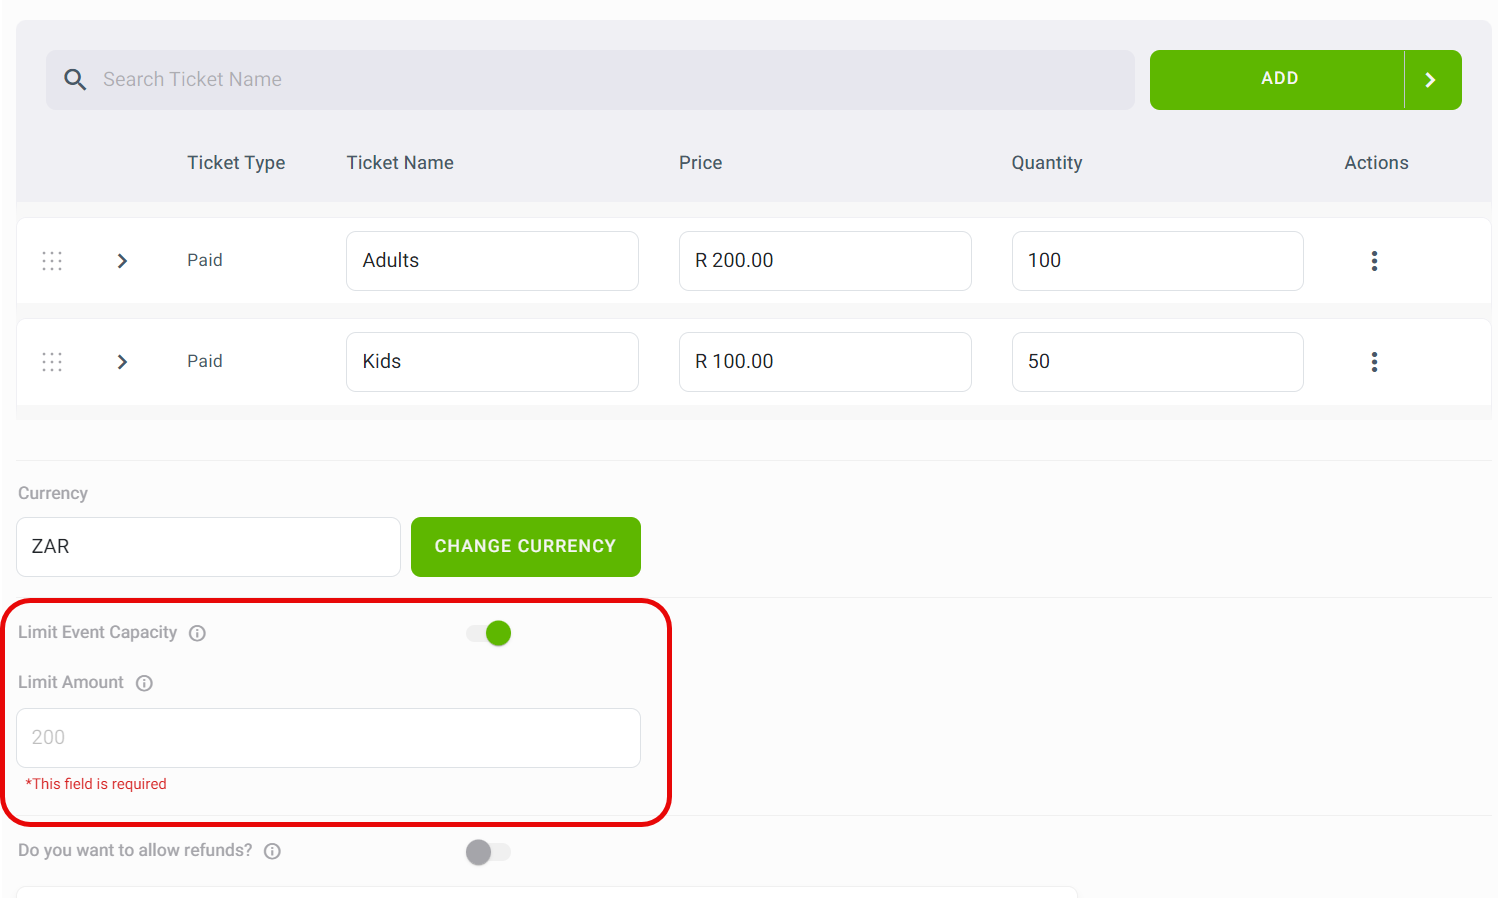Open the actions menu for Adults ticket
The height and width of the screenshot is (898, 1498).
coord(1374,261)
